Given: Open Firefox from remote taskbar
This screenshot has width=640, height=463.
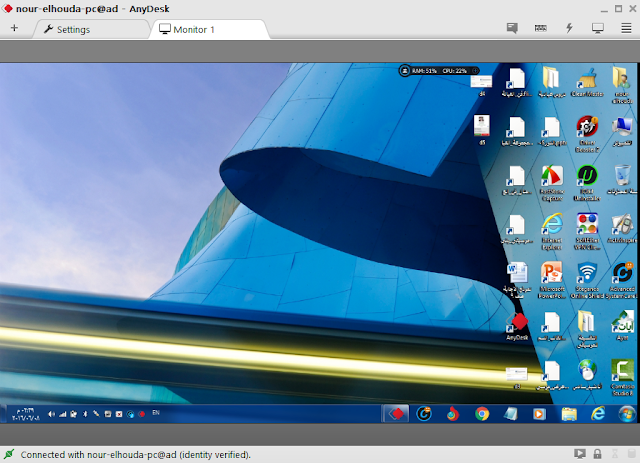Looking at the screenshot, I should pos(452,414).
